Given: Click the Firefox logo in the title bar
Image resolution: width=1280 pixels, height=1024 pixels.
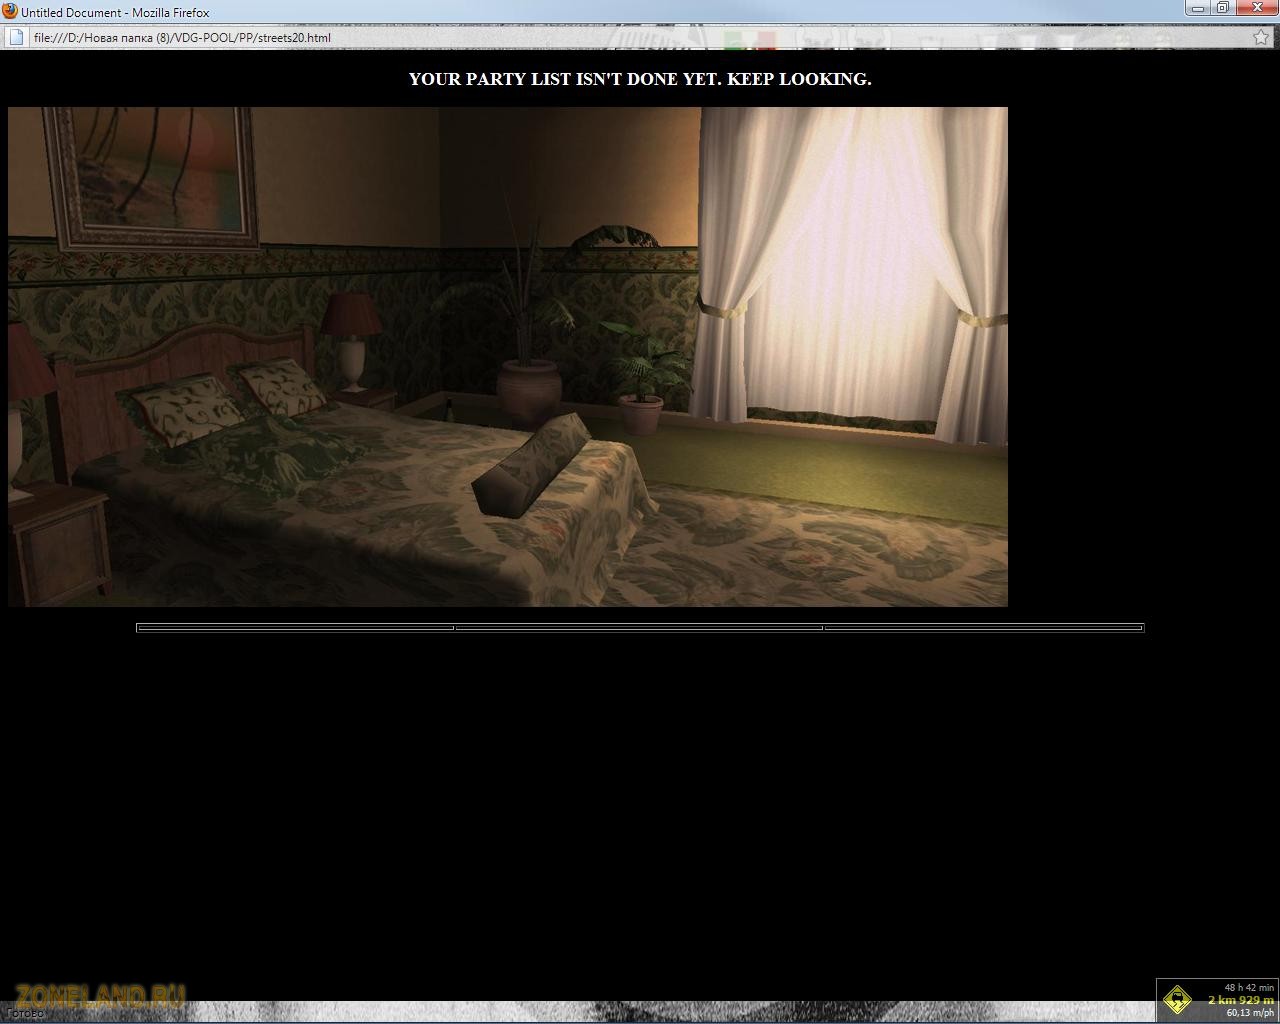Looking at the screenshot, I should click(x=10, y=12).
